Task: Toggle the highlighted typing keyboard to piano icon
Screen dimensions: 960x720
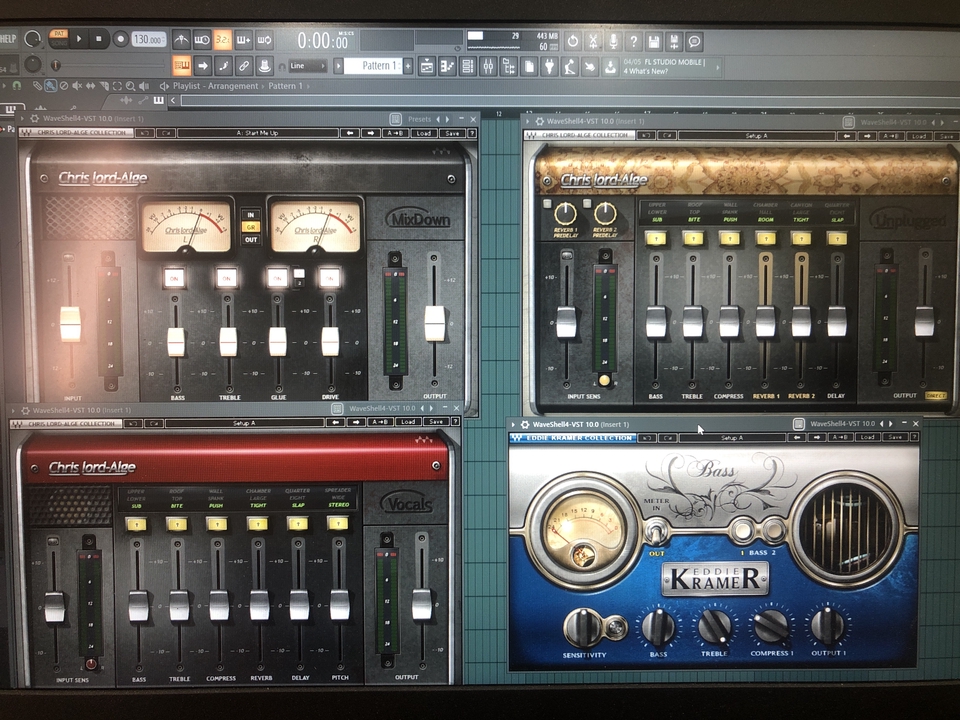Action: click(x=182, y=65)
